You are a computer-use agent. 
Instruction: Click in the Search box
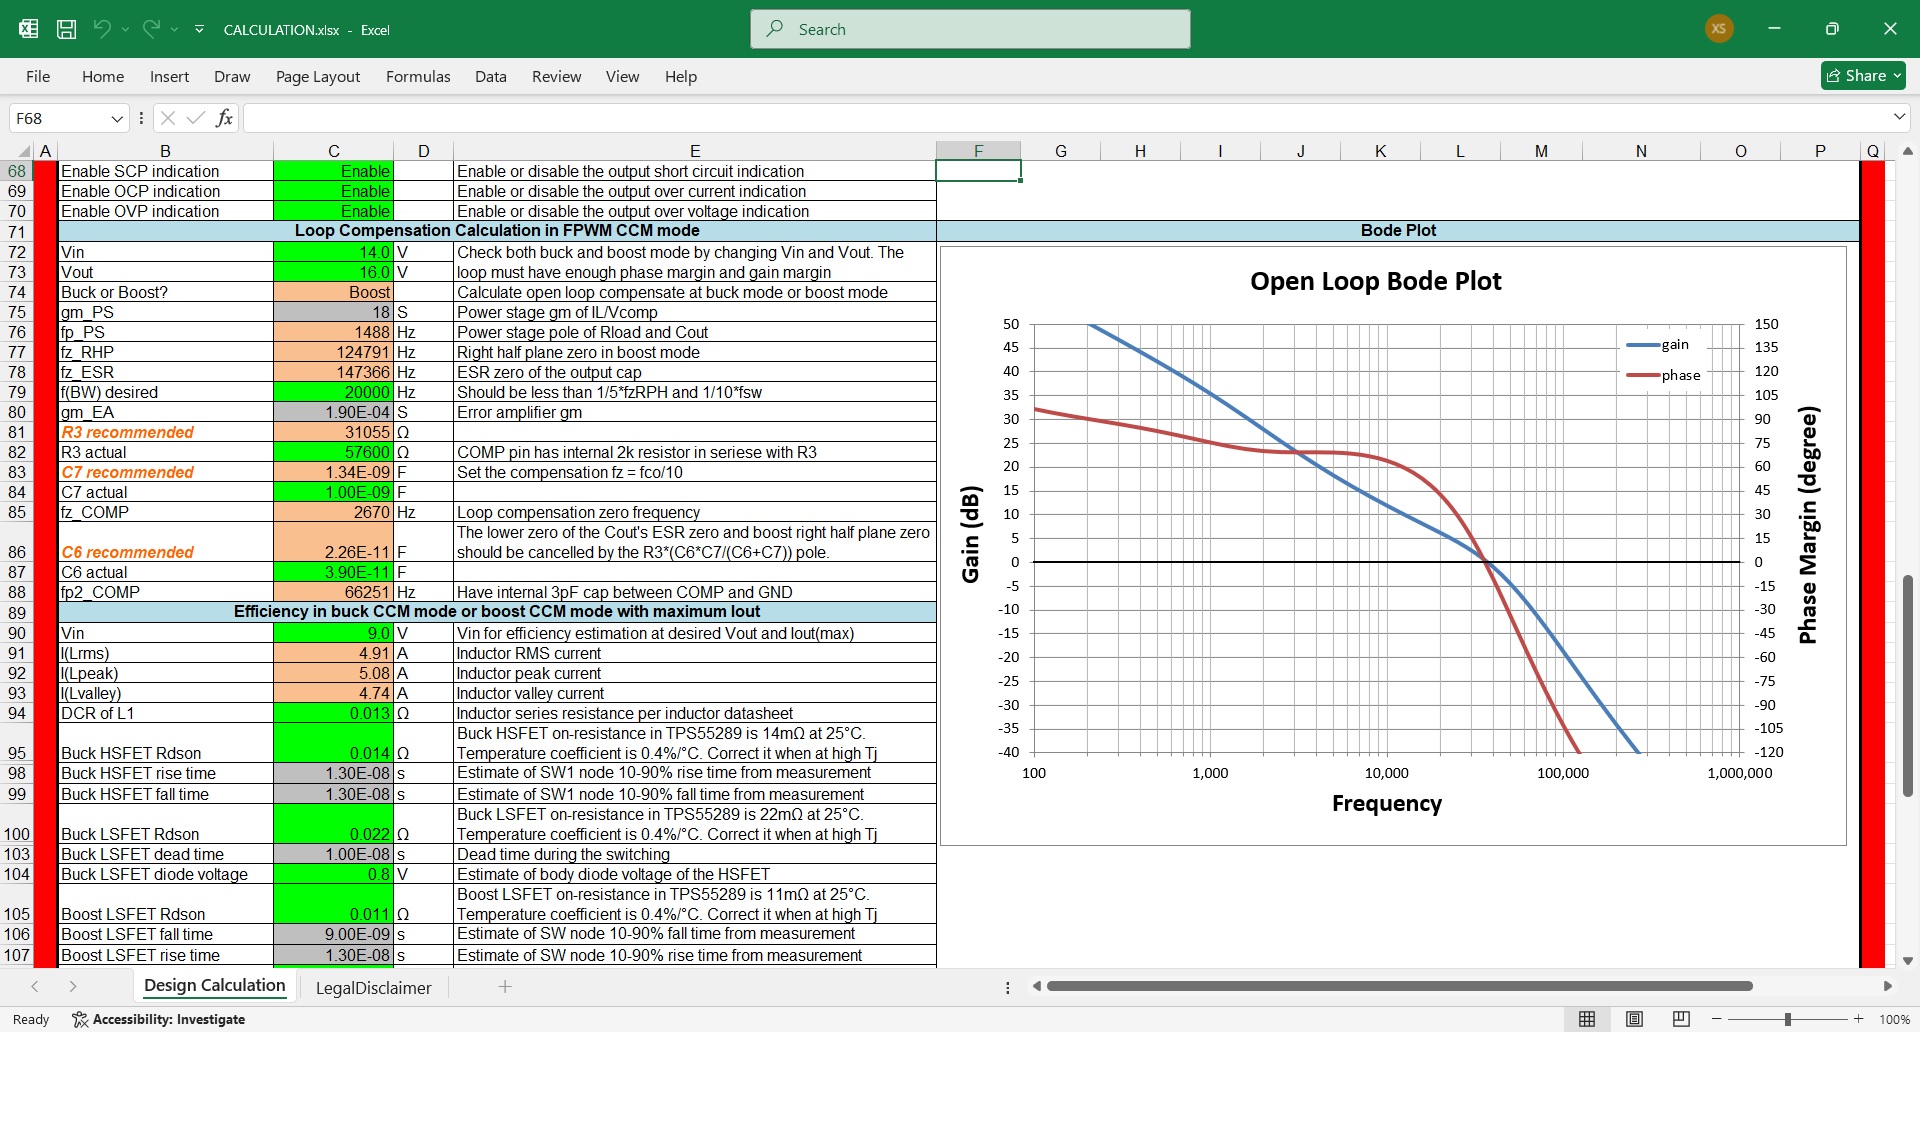tap(970, 29)
